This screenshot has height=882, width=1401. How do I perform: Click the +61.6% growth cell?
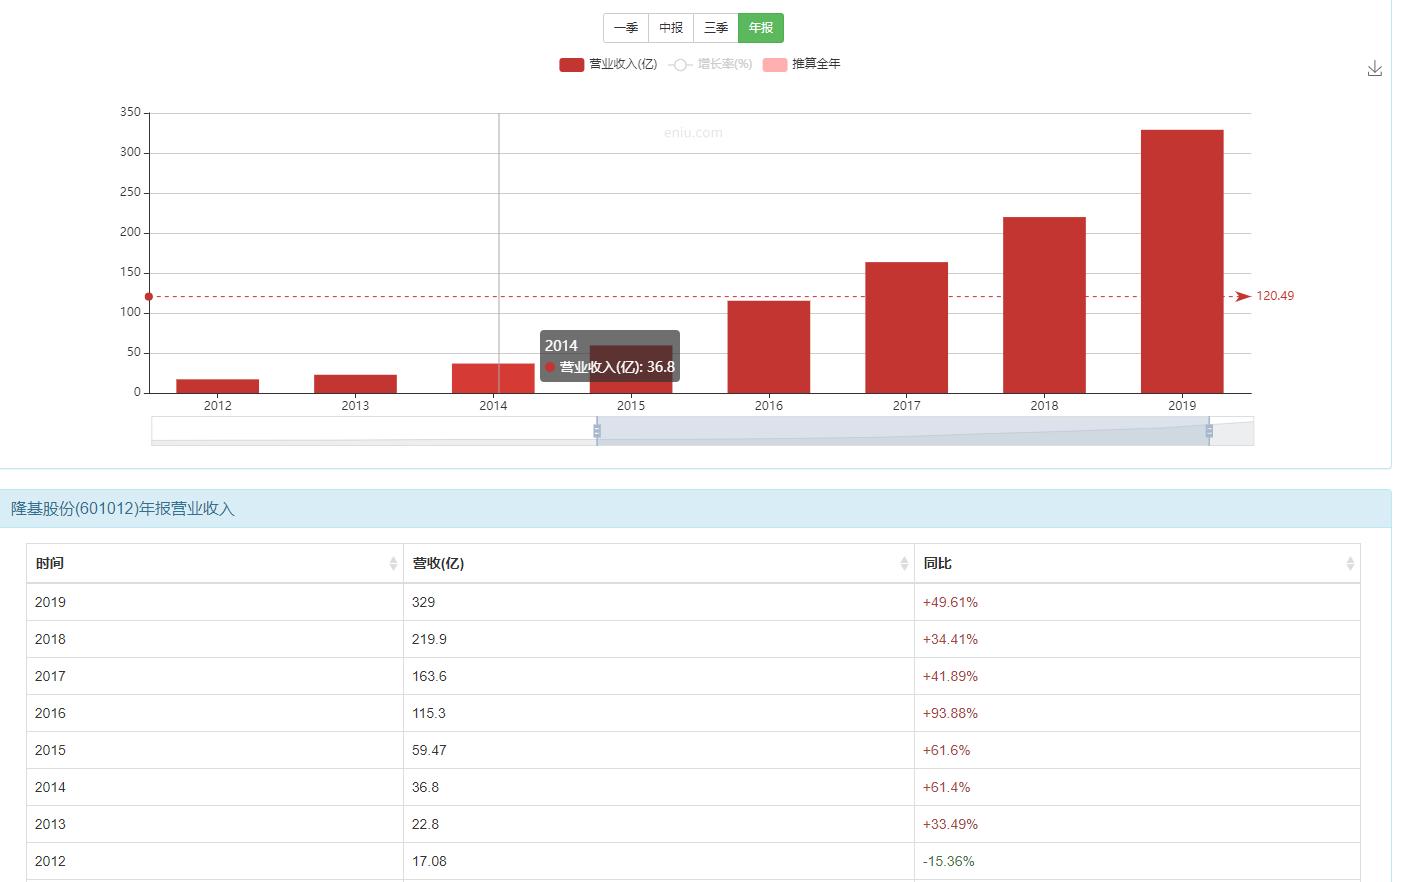(1137, 750)
